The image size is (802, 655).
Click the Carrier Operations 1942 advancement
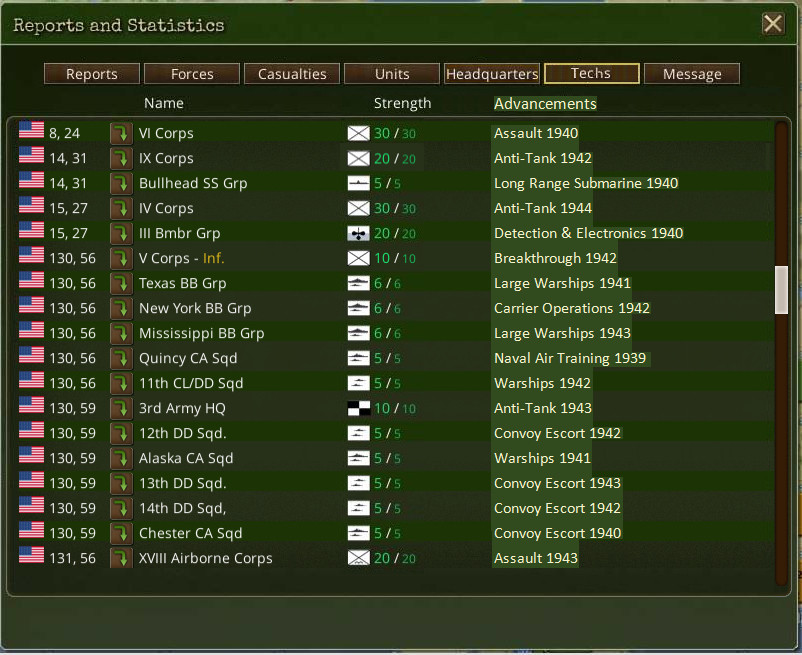[572, 308]
